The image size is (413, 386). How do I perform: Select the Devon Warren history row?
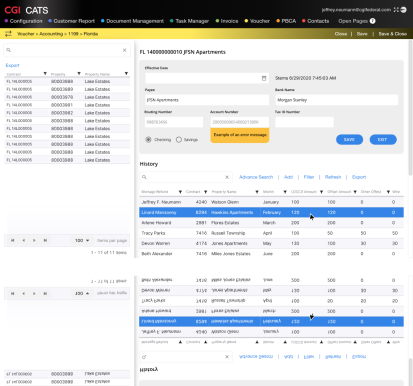coord(271,243)
